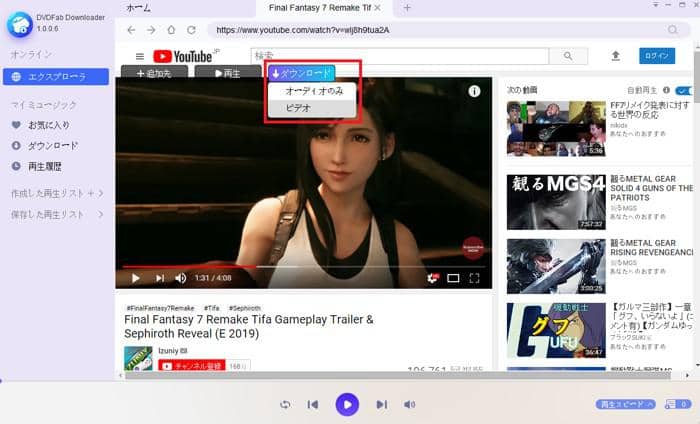This screenshot has width=700, height=424.
Task: Skip to the next track in the bottom bar
Action: 381,404
